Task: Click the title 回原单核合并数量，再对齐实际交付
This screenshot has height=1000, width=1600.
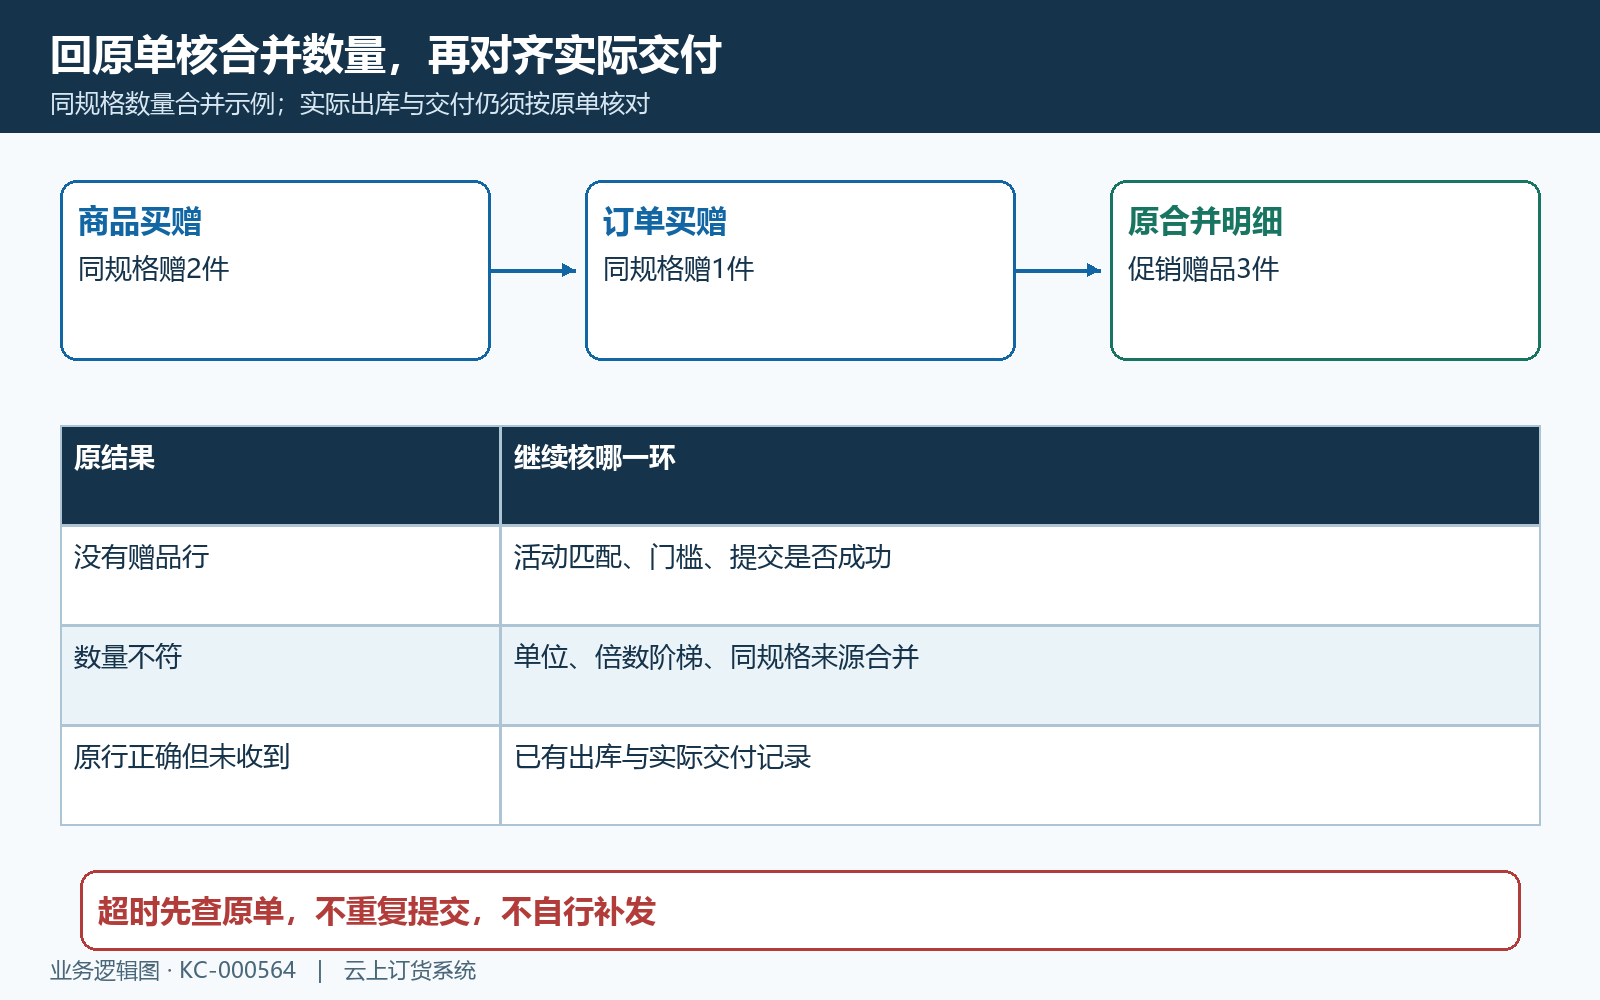Action: click(x=386, y=55)
